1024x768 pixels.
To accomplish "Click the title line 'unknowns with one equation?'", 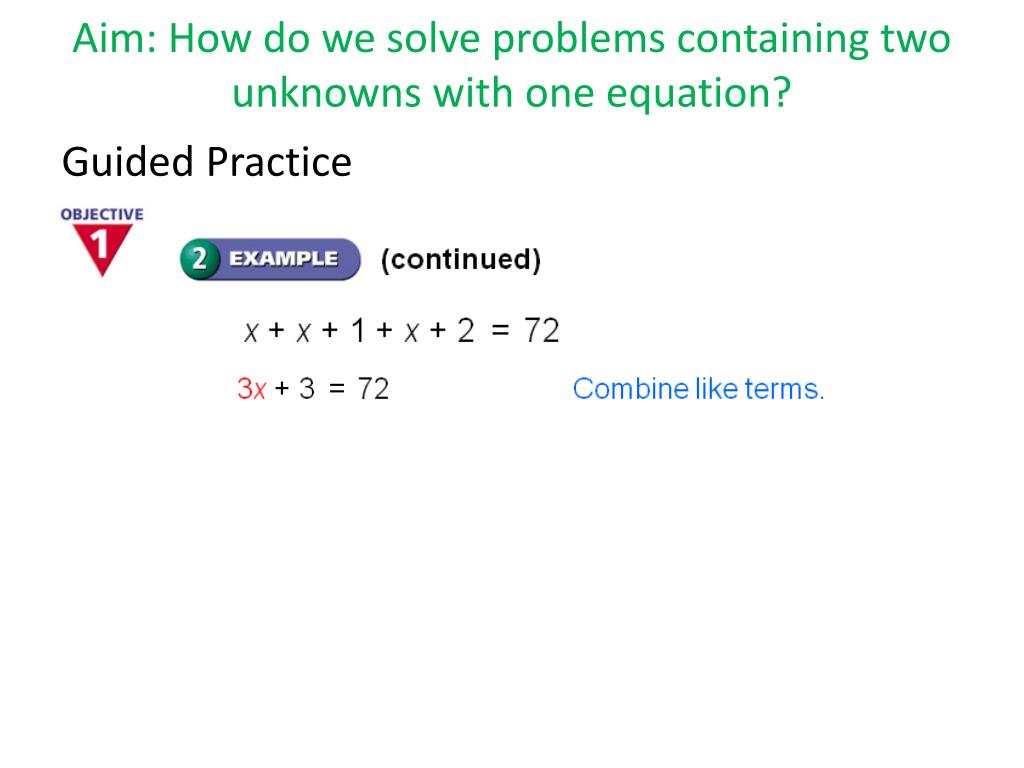I will coord(511,93).
